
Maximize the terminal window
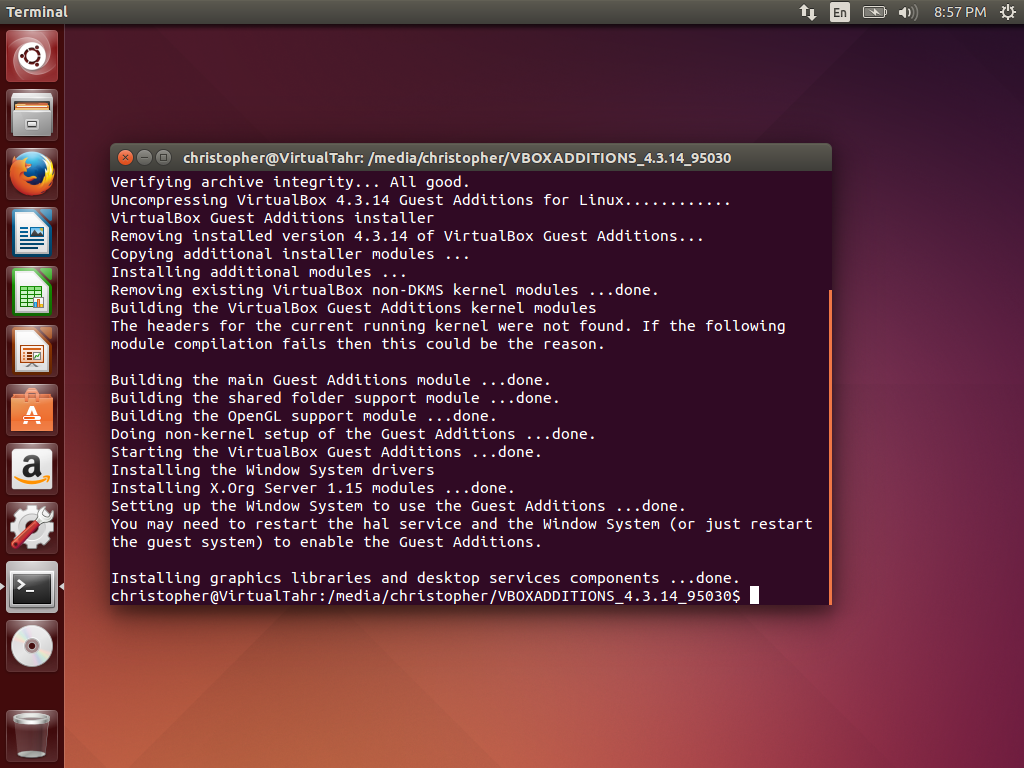click(x=163, y=157)
